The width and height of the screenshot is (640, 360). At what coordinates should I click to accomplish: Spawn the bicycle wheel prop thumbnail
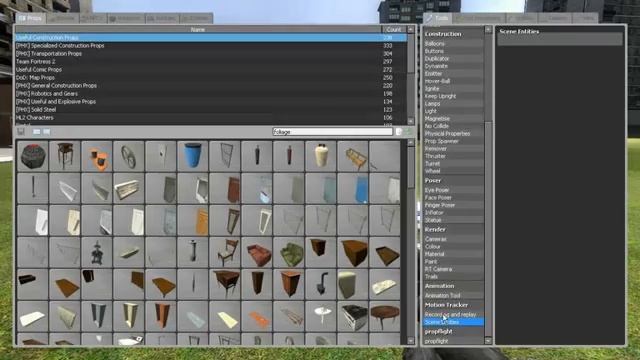tap(129, 156)
